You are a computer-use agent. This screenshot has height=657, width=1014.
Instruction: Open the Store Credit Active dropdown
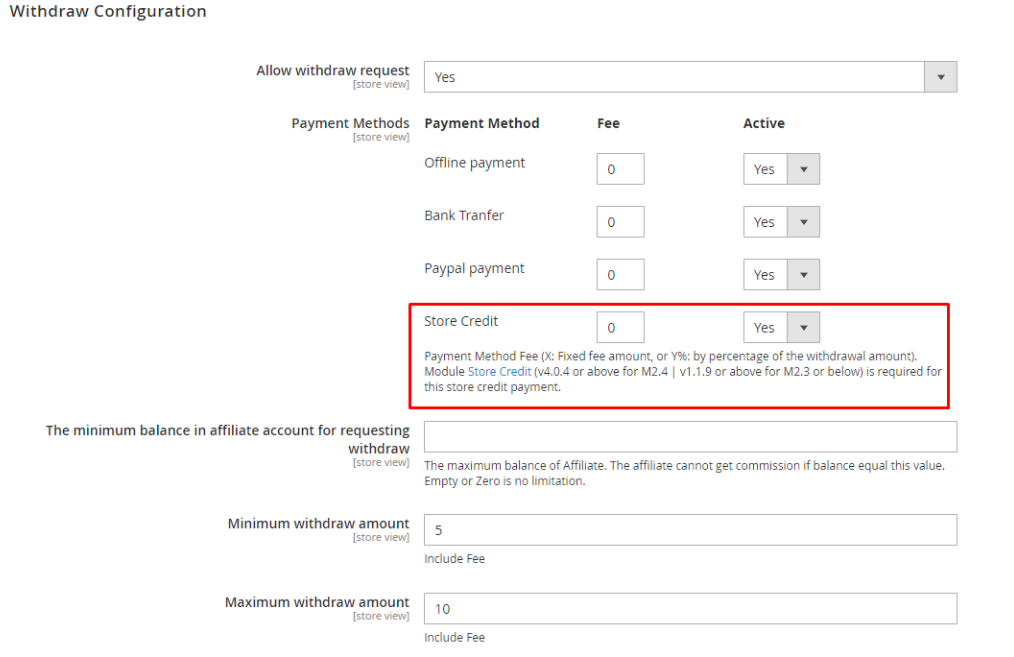coord(781,327)
